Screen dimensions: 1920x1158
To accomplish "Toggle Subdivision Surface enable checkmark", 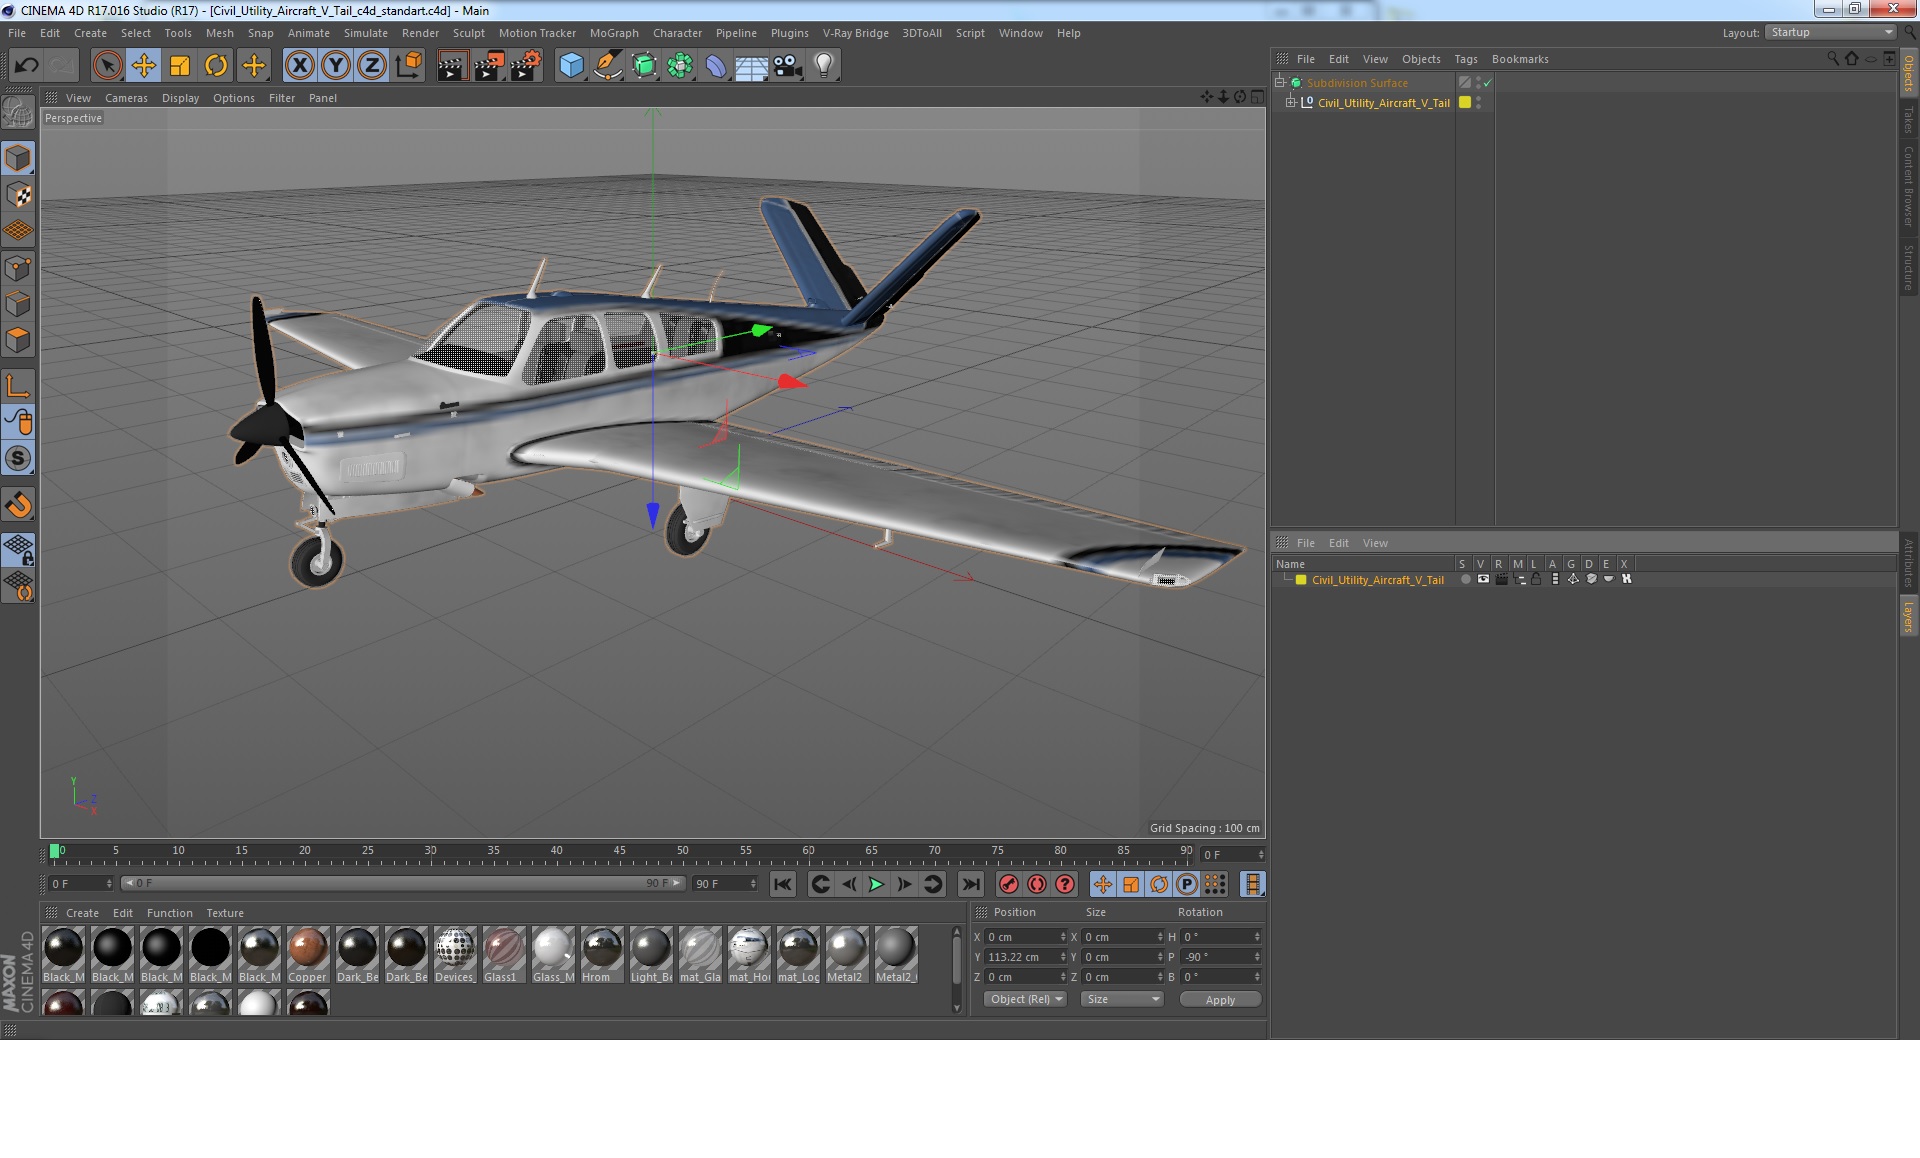I will pyautogui.click(x=1487, y=83).
